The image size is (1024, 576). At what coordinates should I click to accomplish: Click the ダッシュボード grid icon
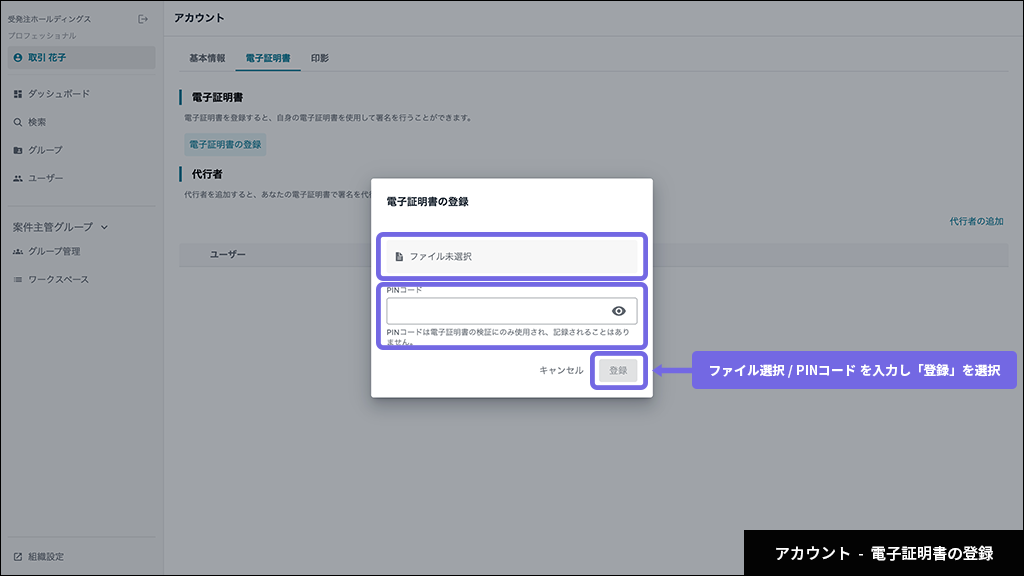coord(18,94)
